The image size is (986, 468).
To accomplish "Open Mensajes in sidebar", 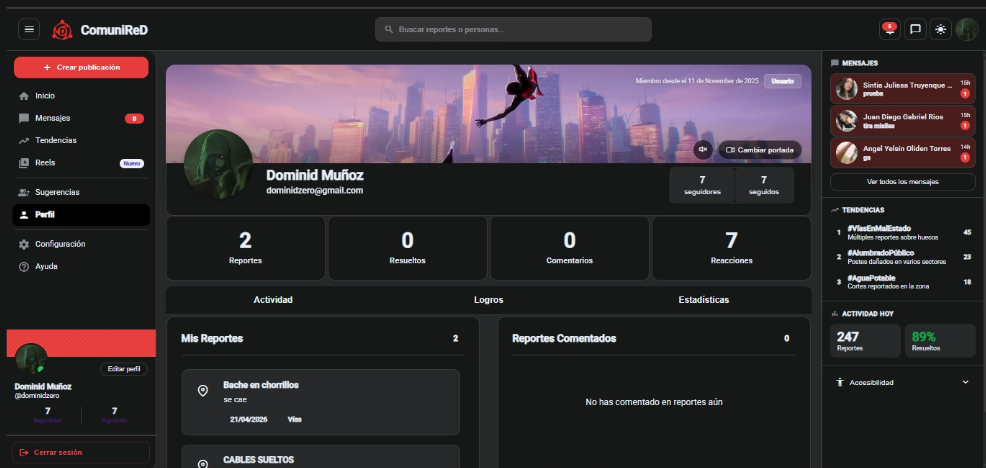I will tap(81, 118).
